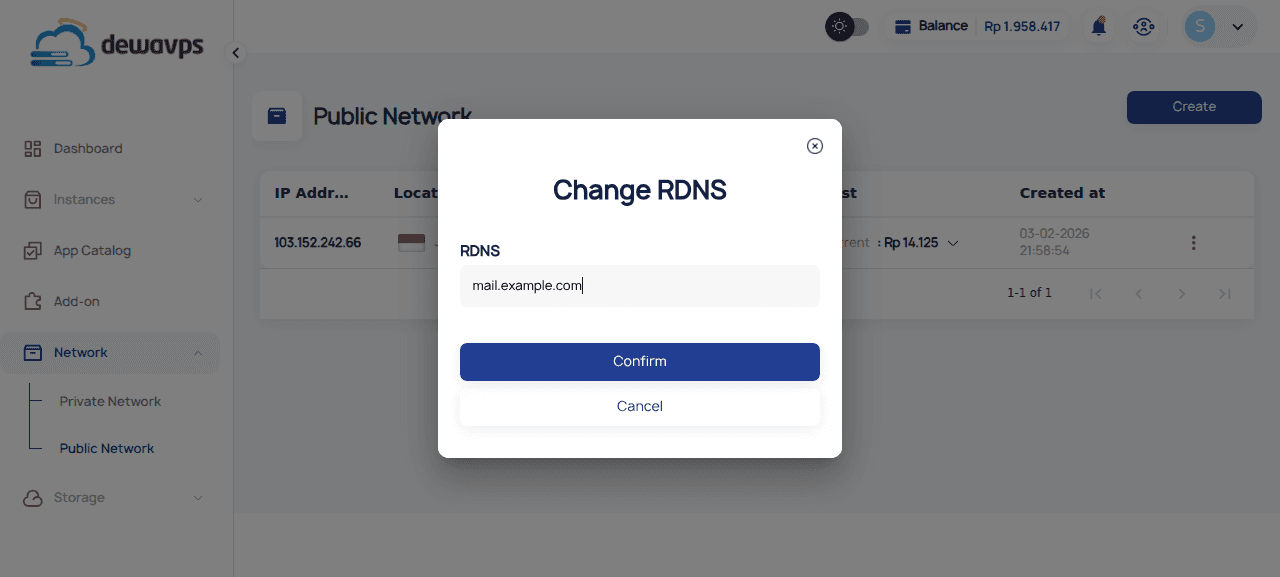Open the row actions three-dot menu
Image resolution: width=1280 pixels, height=577 pixels.
click(x=1193, y=242)
